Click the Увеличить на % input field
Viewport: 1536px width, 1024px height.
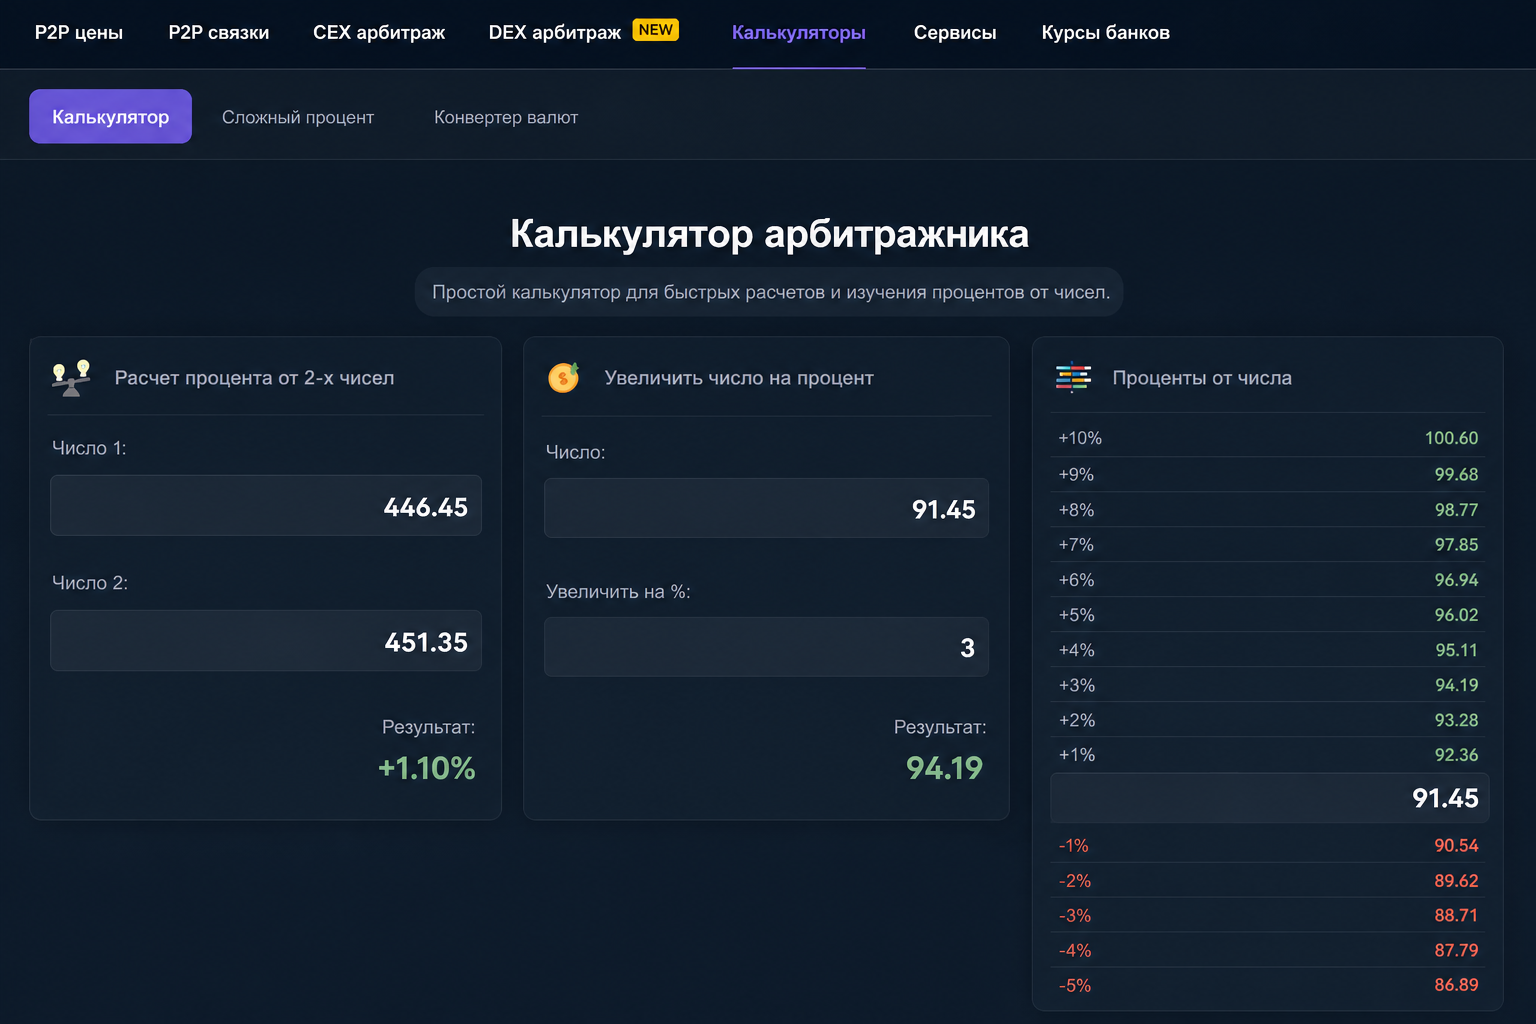[x=766, y=647]
